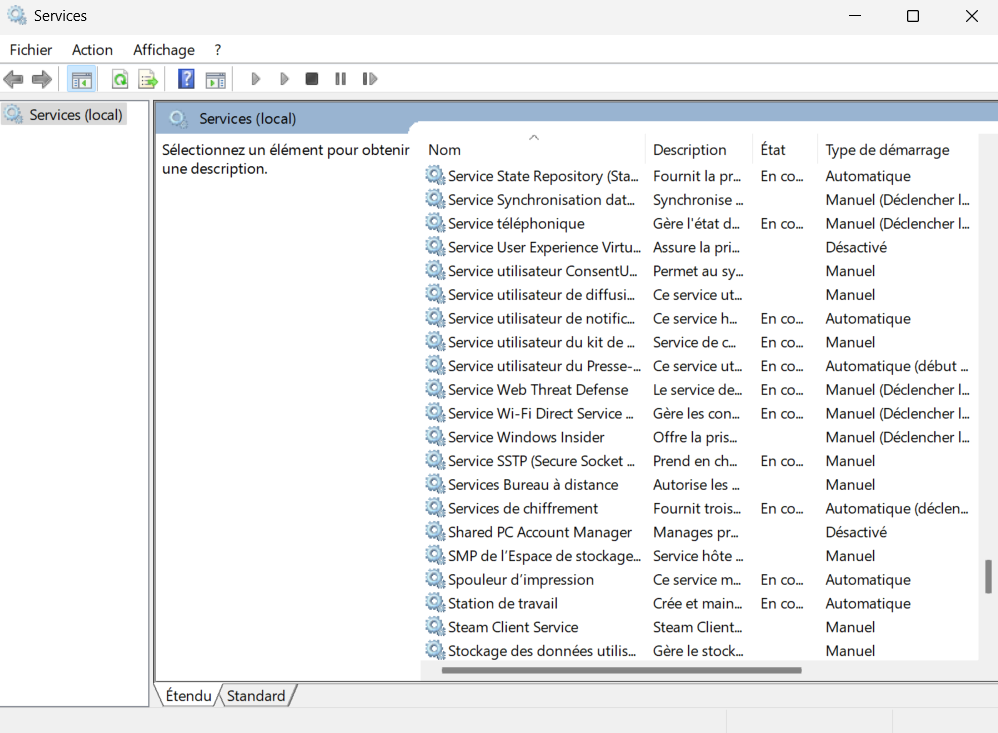Select the gear icon of Services Bureau à distance
Image resolution: width=998 pixels, height=733 pixels.
(435, 484)
